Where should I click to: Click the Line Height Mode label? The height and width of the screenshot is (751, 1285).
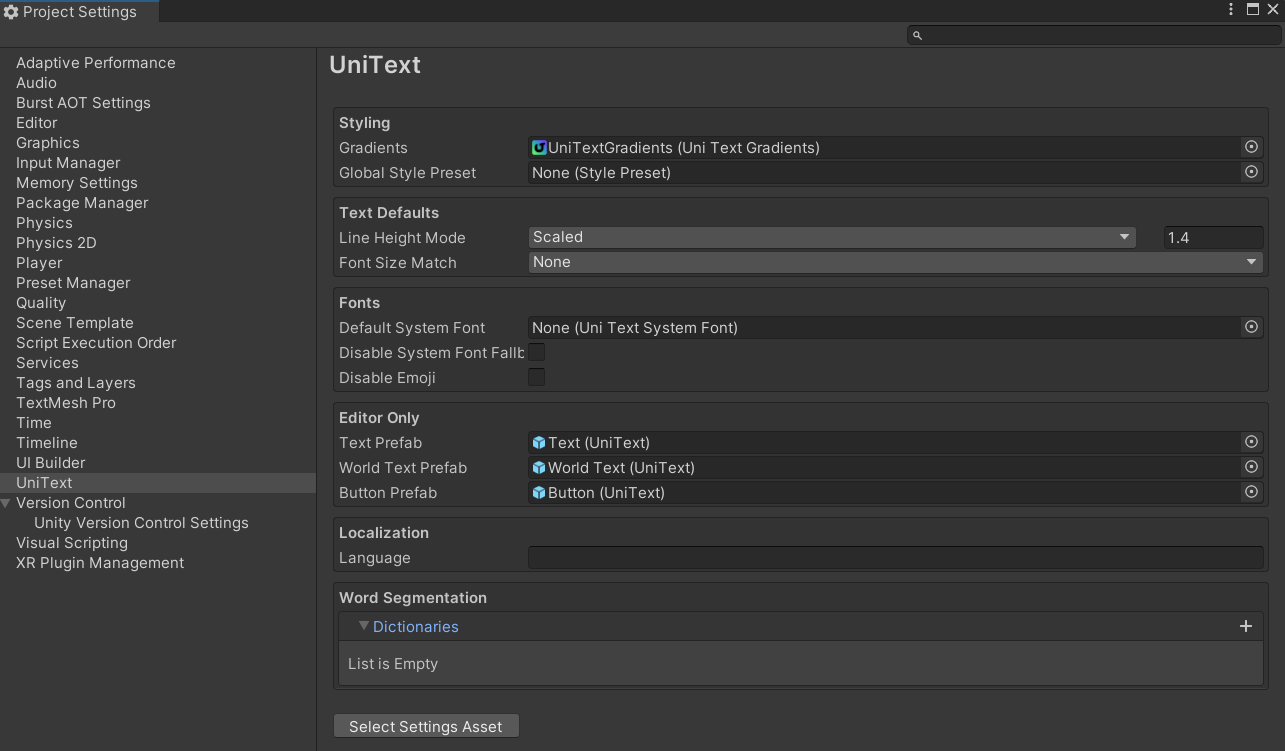402,238
